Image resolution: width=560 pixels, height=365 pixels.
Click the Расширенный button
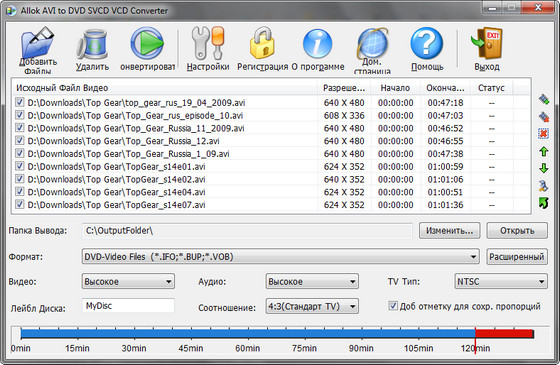[x=517, y=257]
